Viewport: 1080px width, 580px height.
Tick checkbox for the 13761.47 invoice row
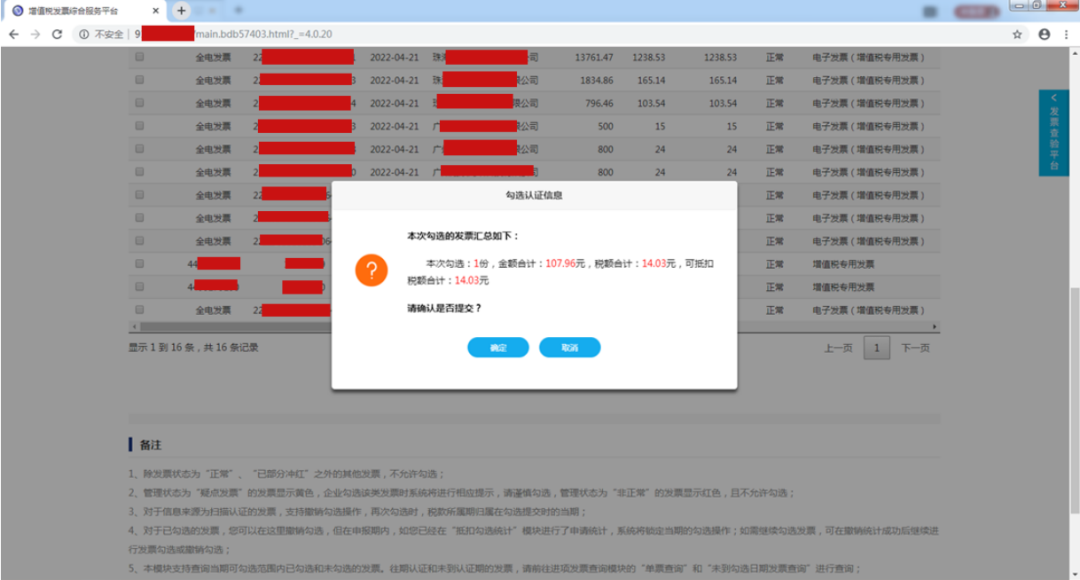tap(140, 57)
